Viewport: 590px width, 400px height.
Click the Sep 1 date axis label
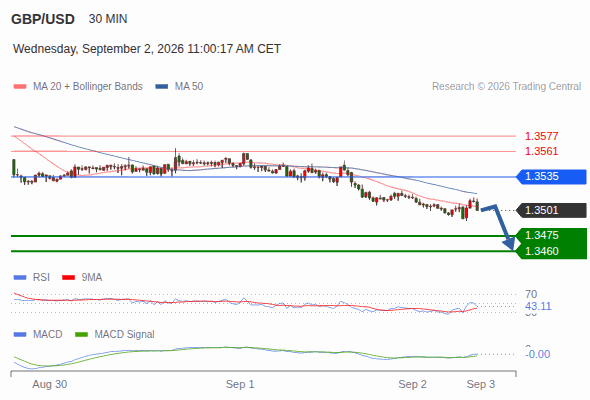(x=240, y=384)
